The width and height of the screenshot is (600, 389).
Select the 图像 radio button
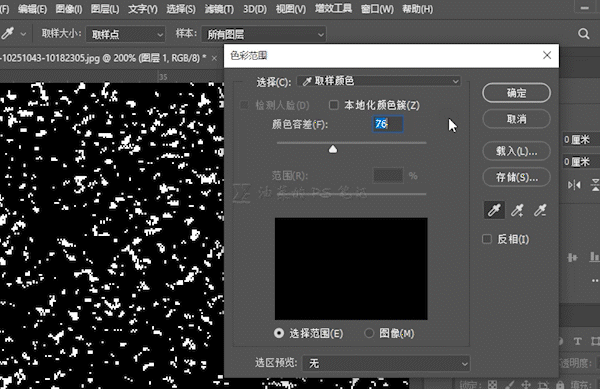pos(369,333)
